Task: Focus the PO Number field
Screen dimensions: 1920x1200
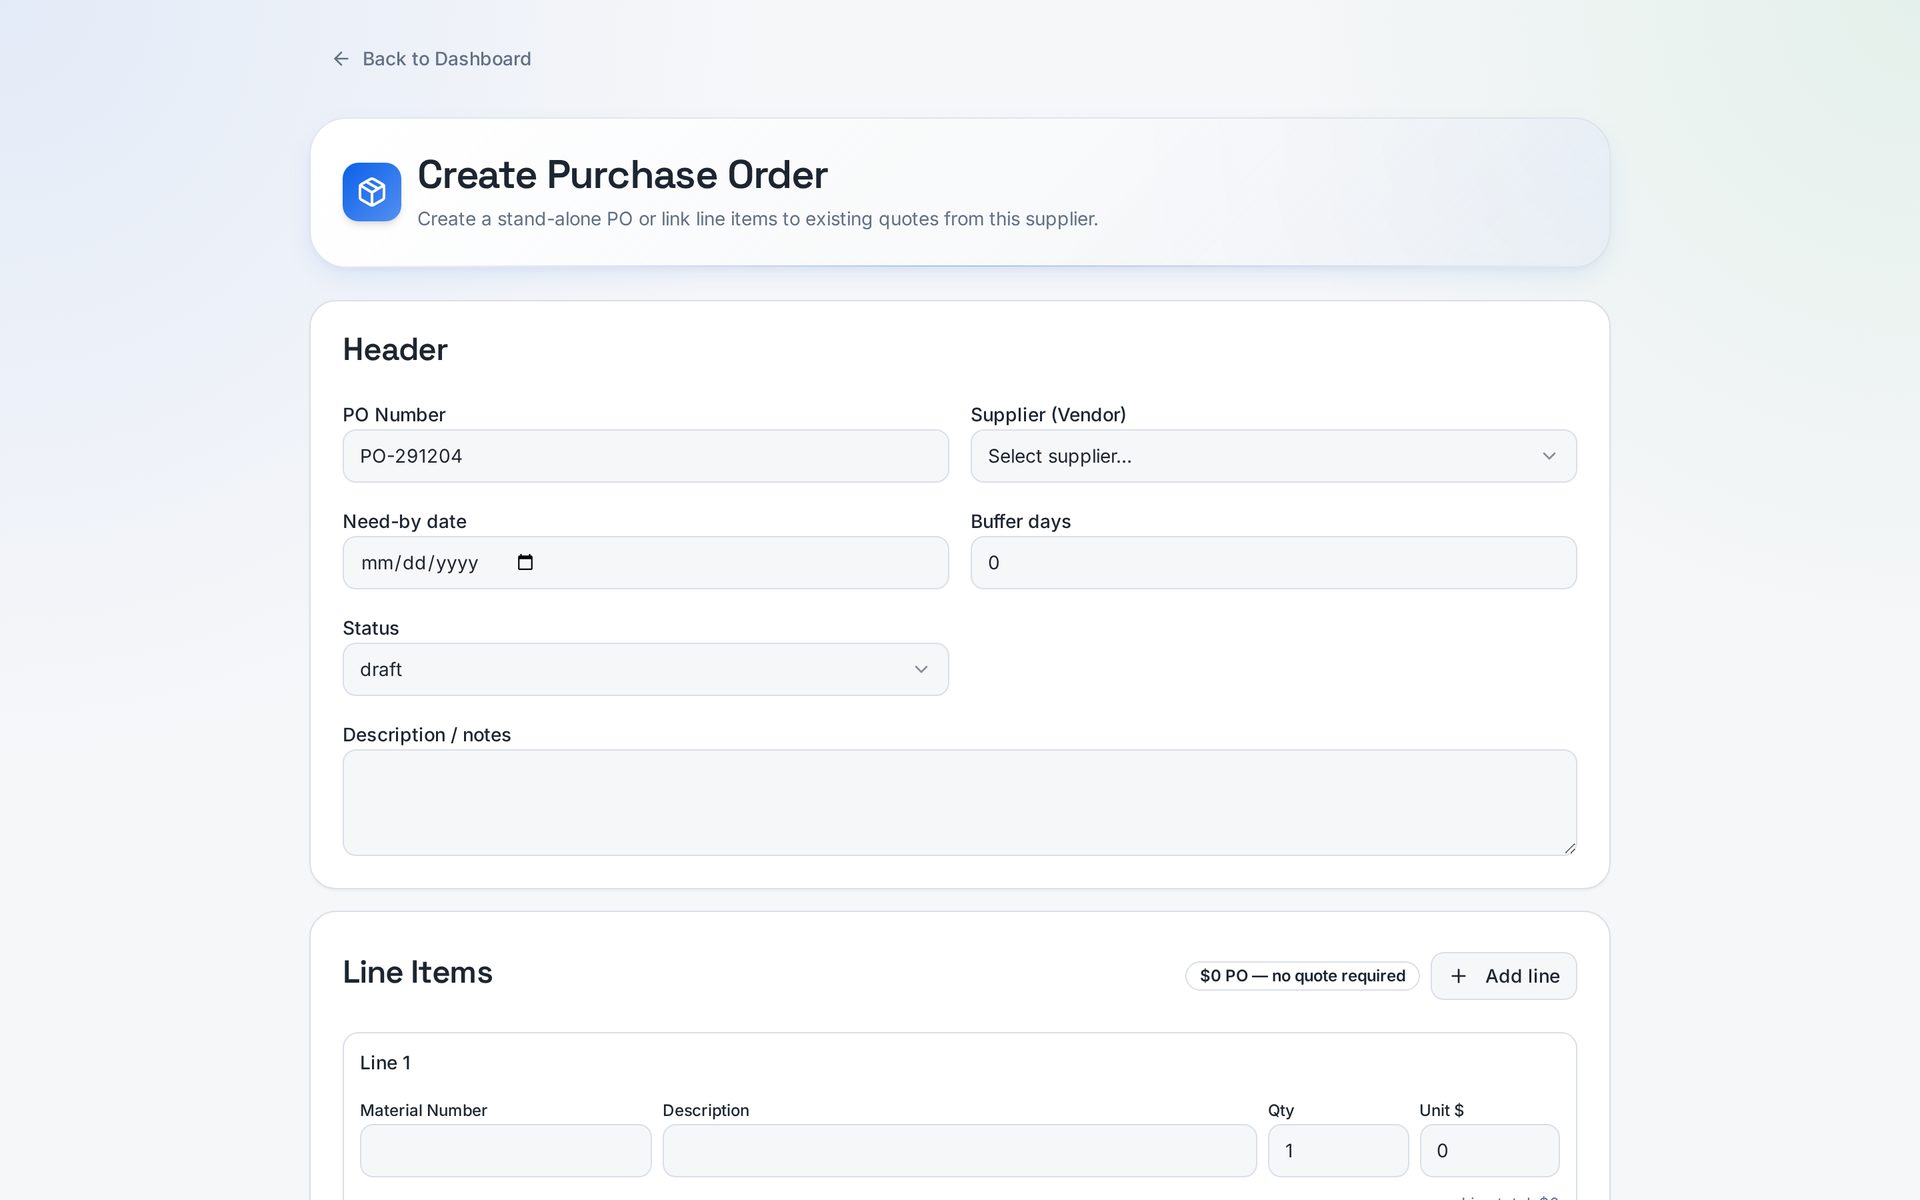Action: [645, 456]
